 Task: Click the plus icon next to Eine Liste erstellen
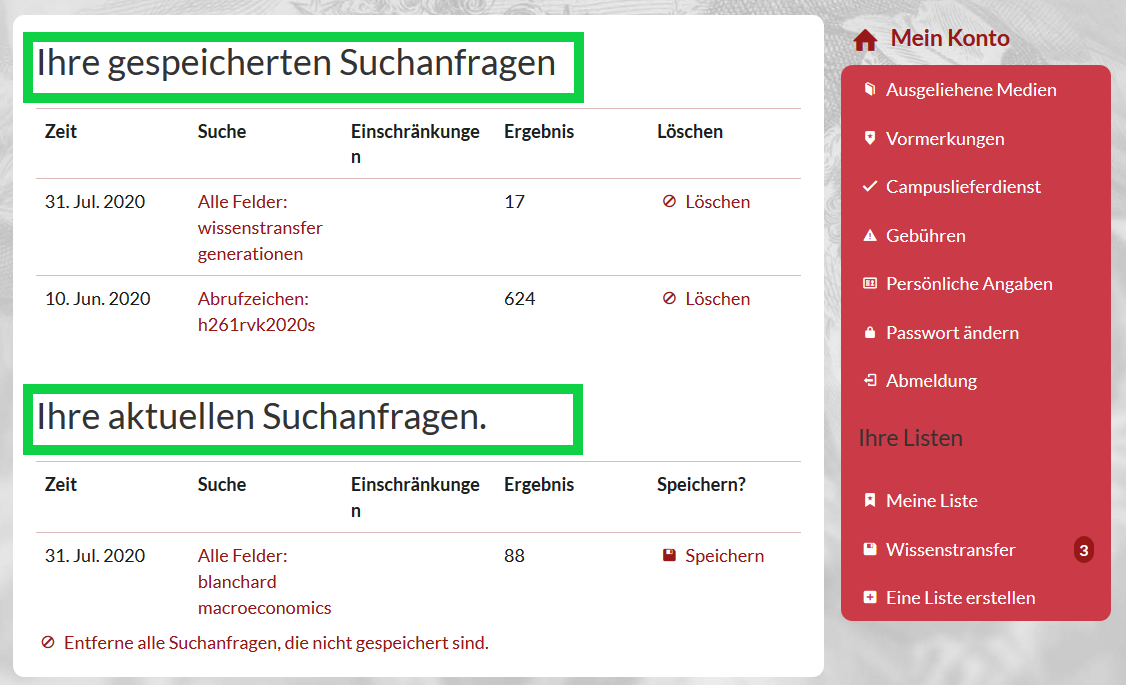pos(870,597)
